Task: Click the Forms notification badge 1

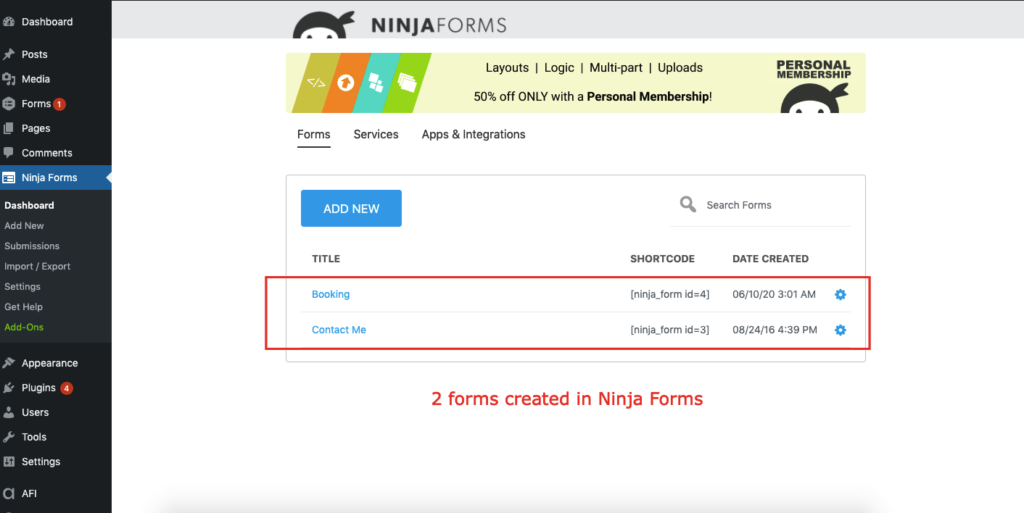Action: pos(59,104)
